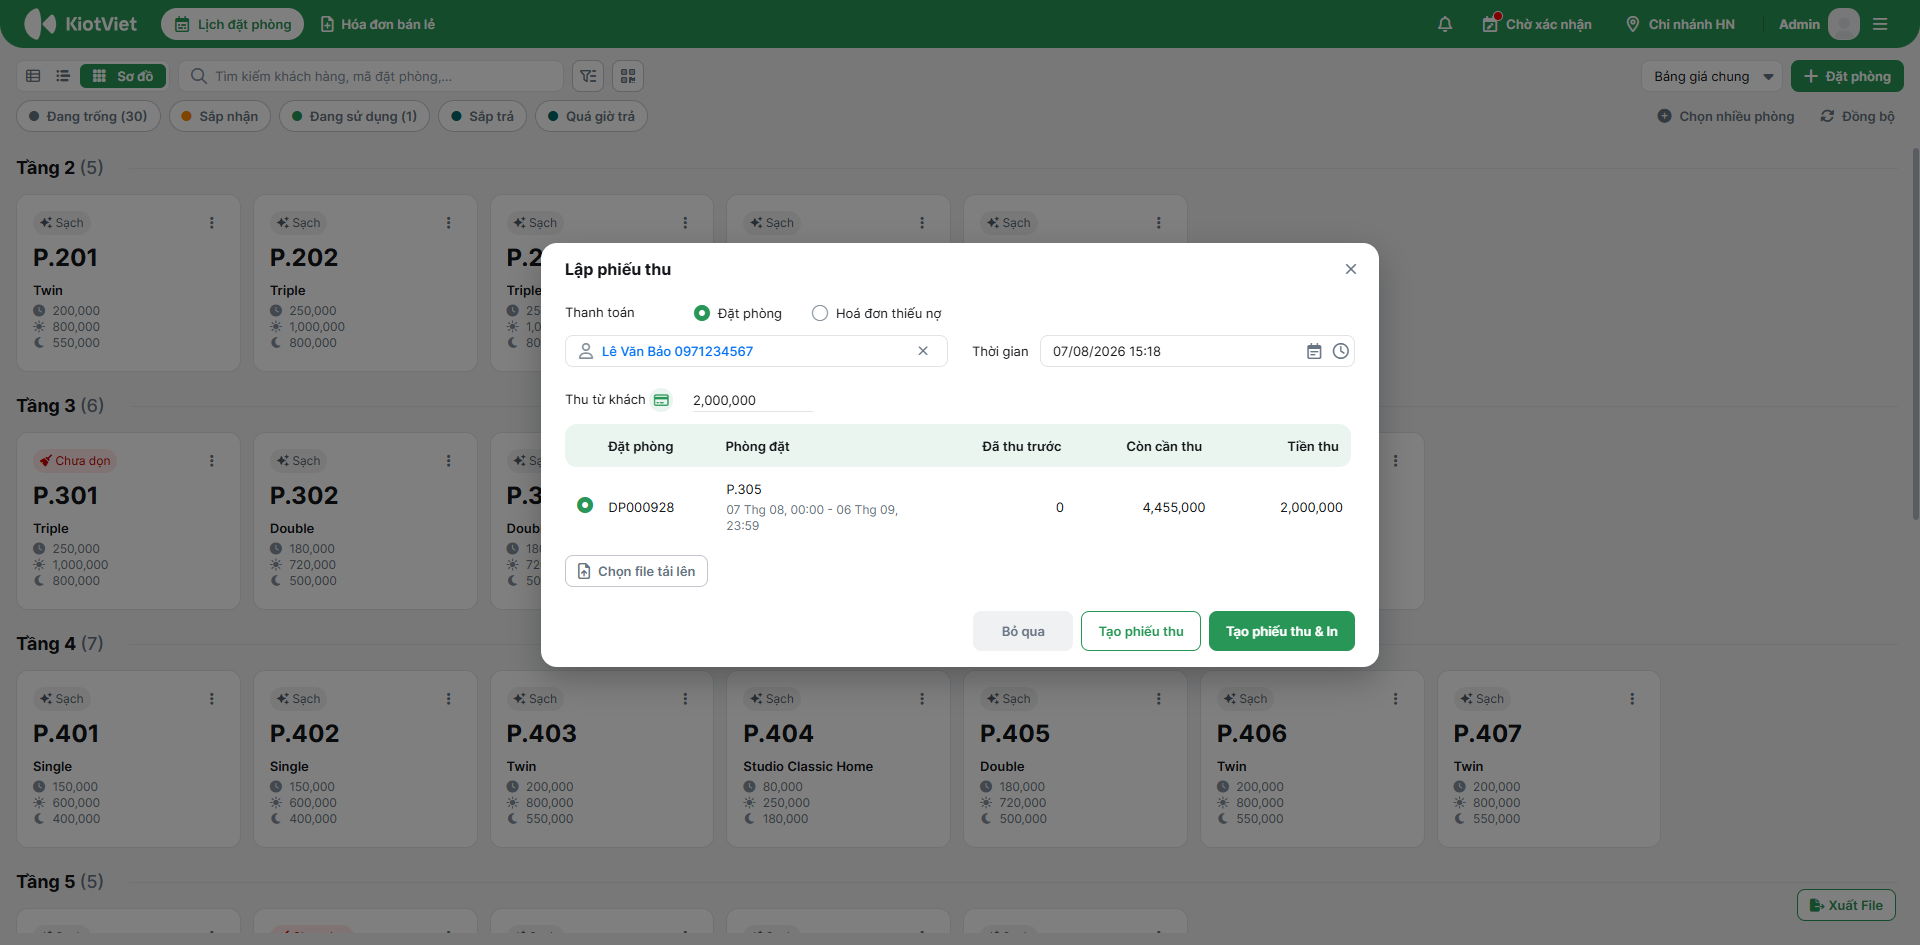Click Bỏ qua button in dialog
1920x945 pixels.
(1023, 631)
